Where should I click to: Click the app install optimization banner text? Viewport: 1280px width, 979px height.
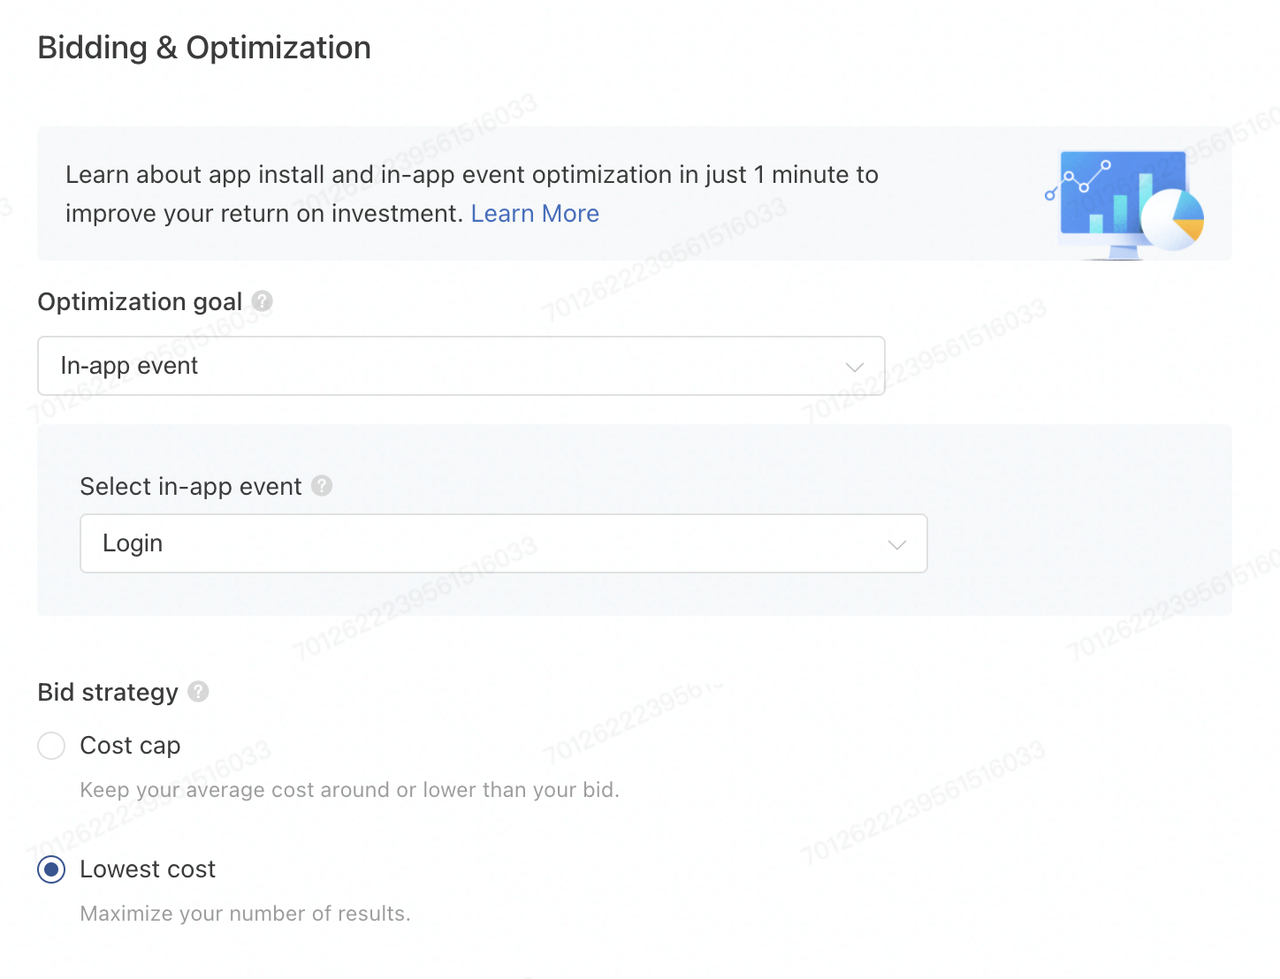point(472,194)
